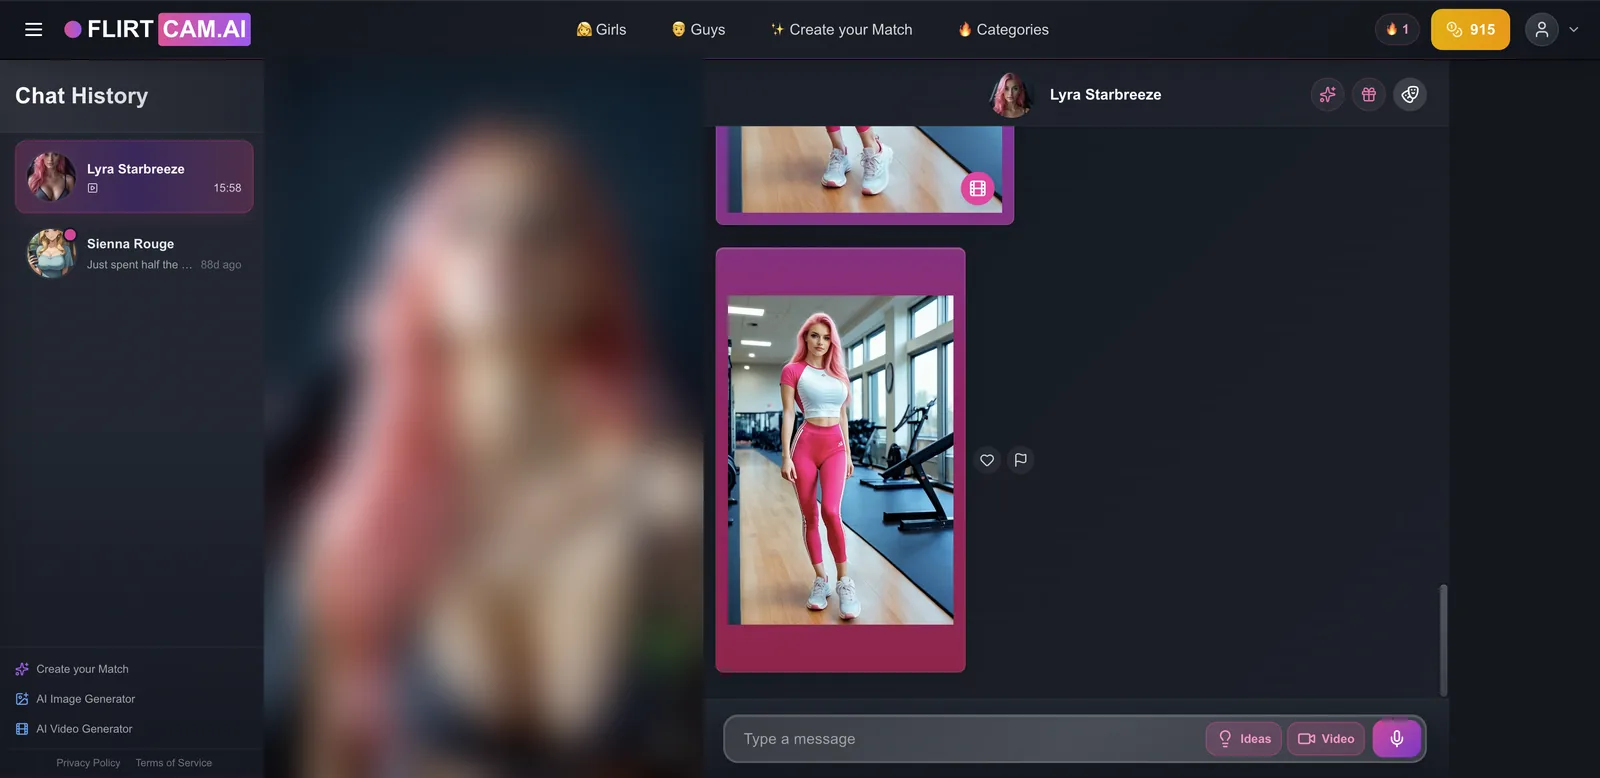Click the 15:58 timestamp in Lyra chat
Image resolution: width=1600 pixels, height=778 pixels.
(227, 188)
